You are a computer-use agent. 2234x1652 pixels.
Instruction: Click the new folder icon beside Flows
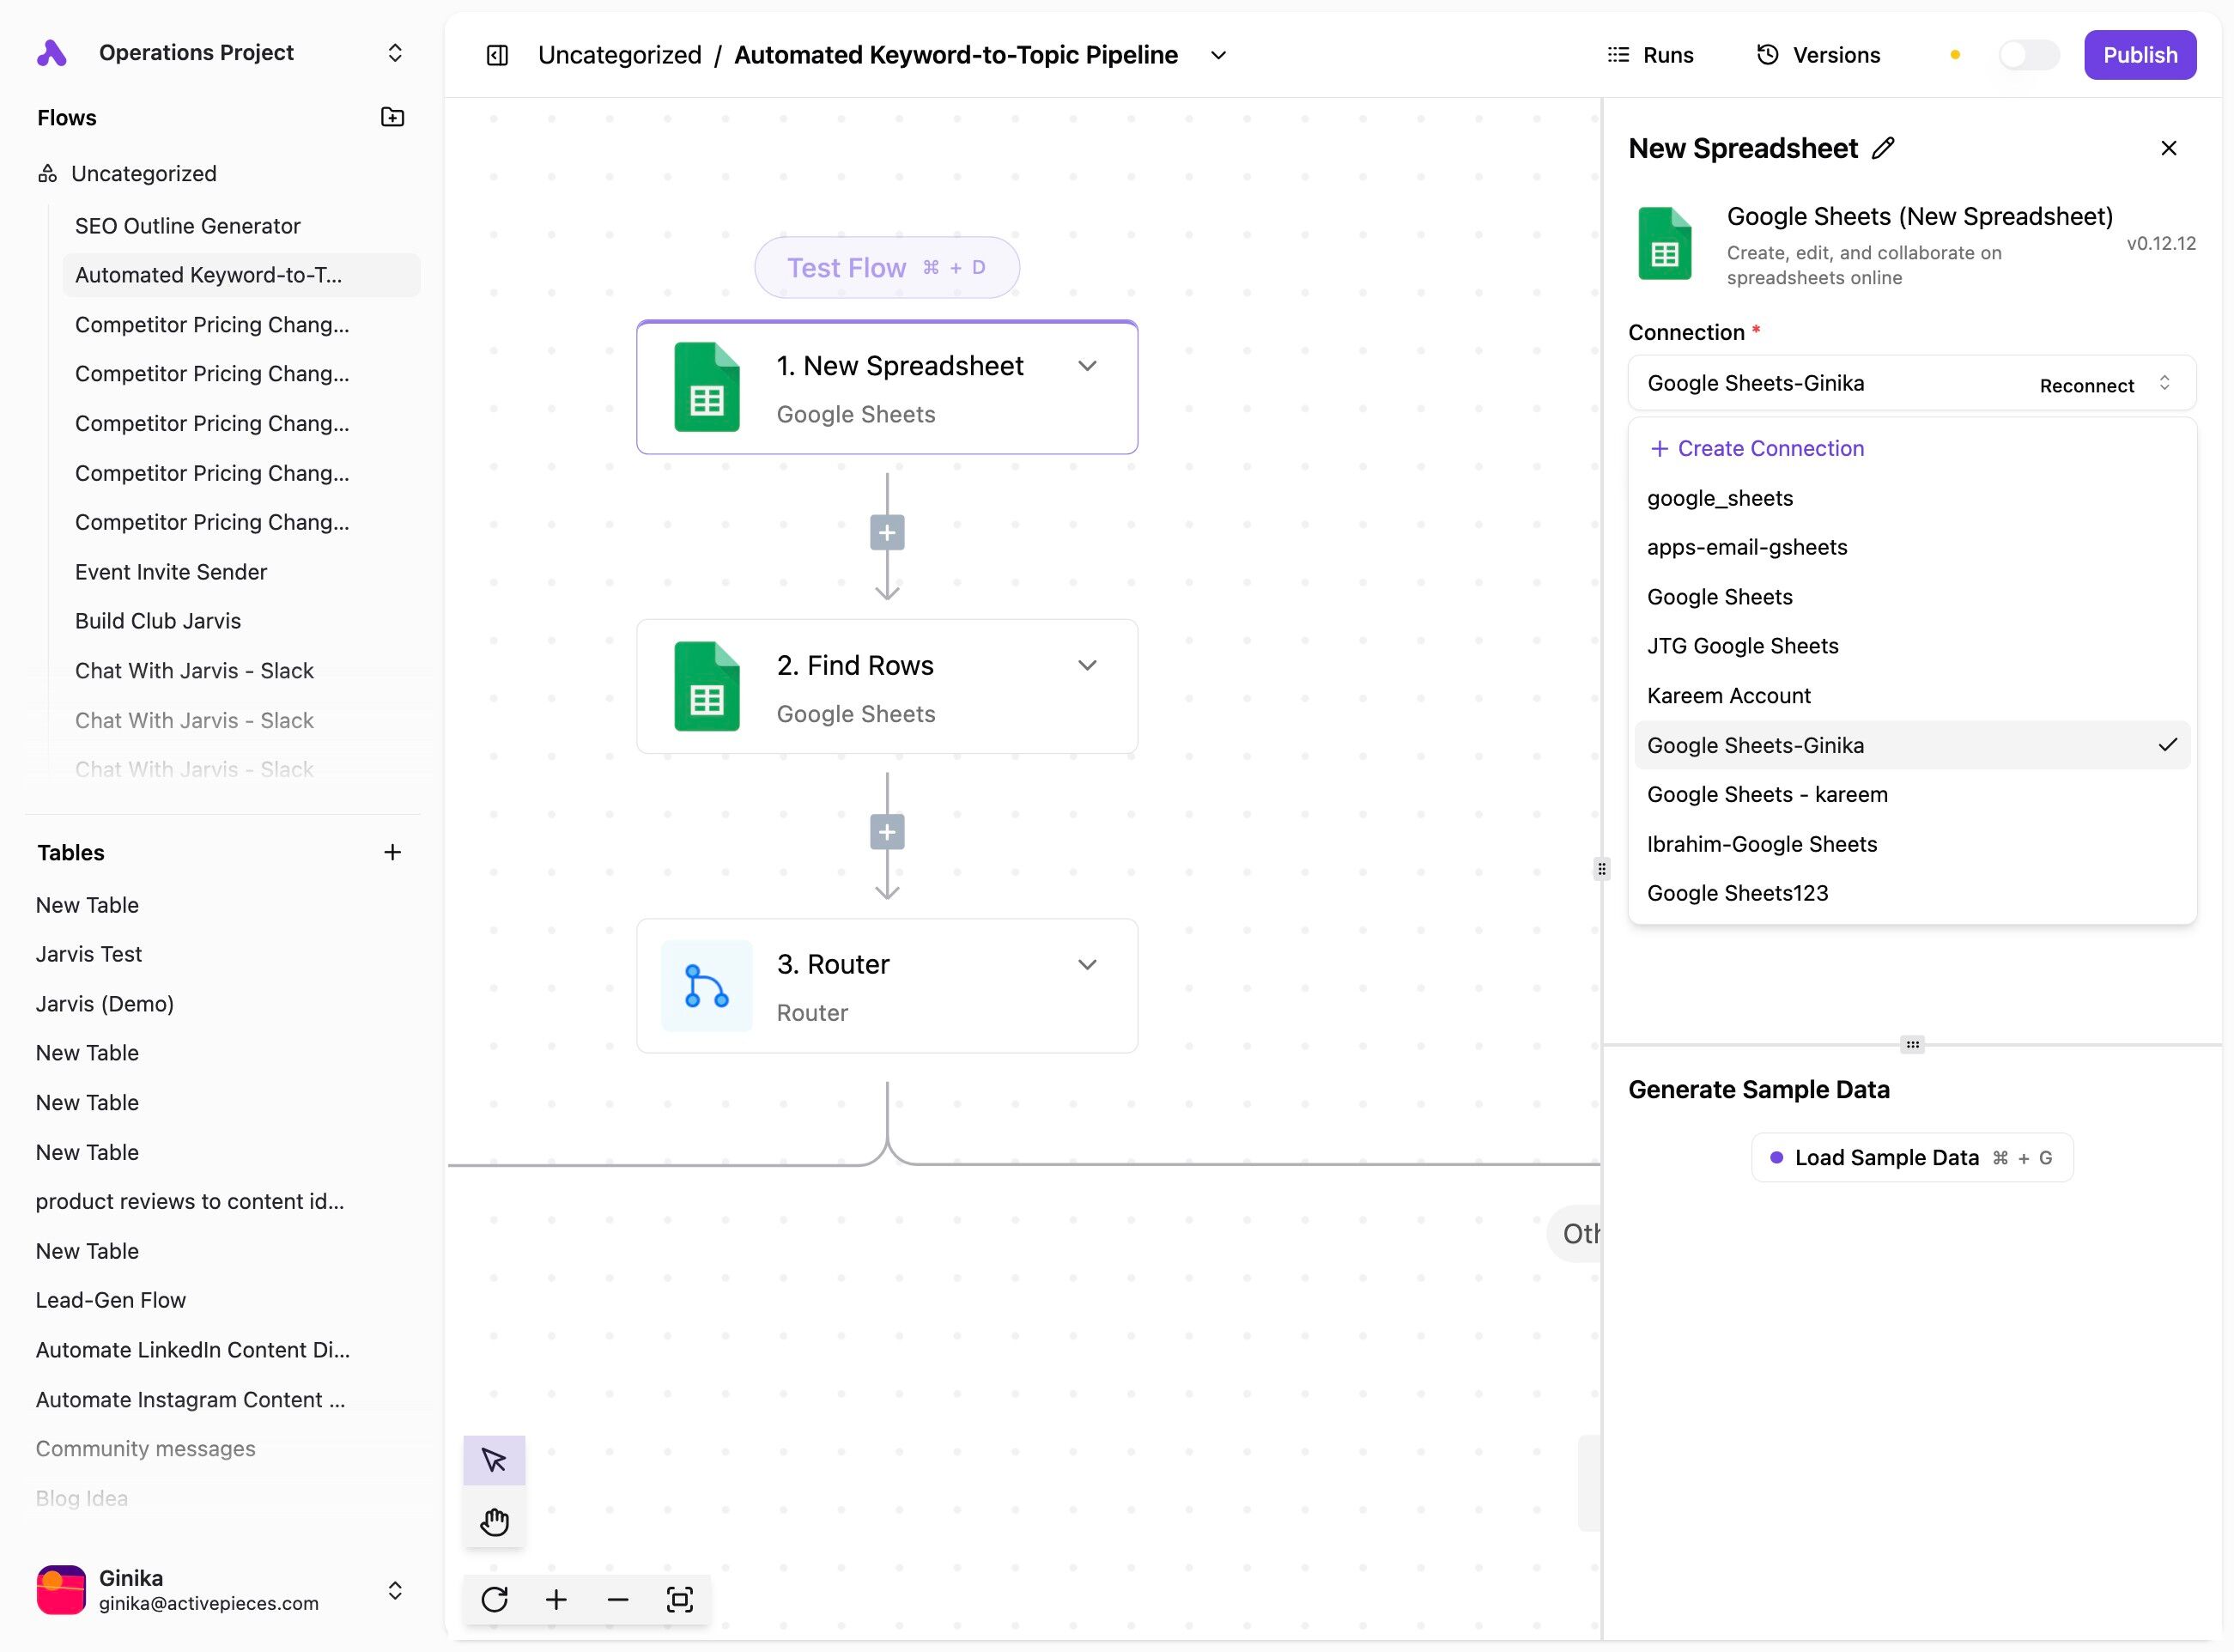[392, 117]
